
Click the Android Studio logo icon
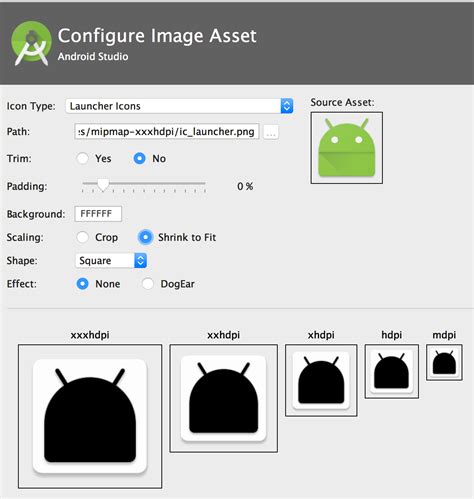[x=31, y=44]
